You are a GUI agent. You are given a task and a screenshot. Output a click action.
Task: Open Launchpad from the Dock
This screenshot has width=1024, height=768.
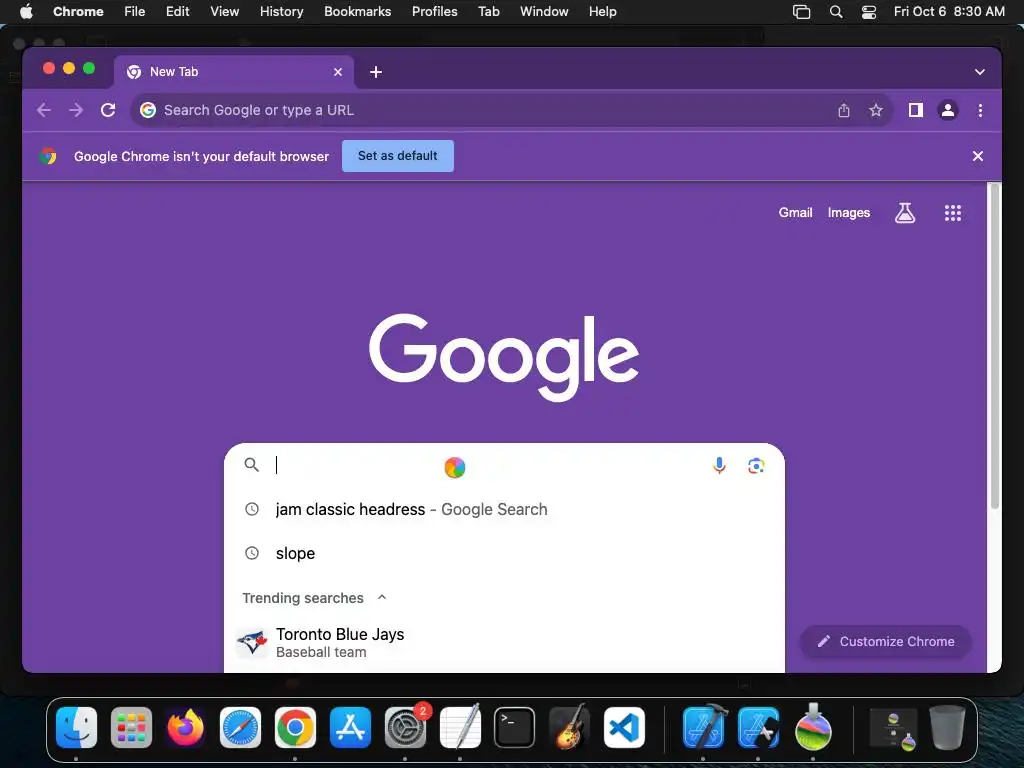[x=131, y=728]
